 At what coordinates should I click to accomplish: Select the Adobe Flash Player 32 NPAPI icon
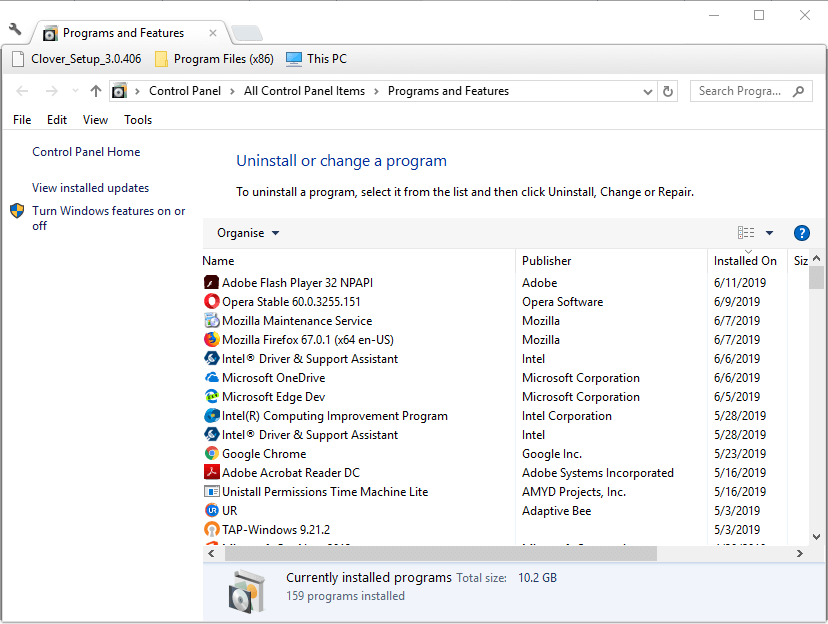tap(211, 282)
